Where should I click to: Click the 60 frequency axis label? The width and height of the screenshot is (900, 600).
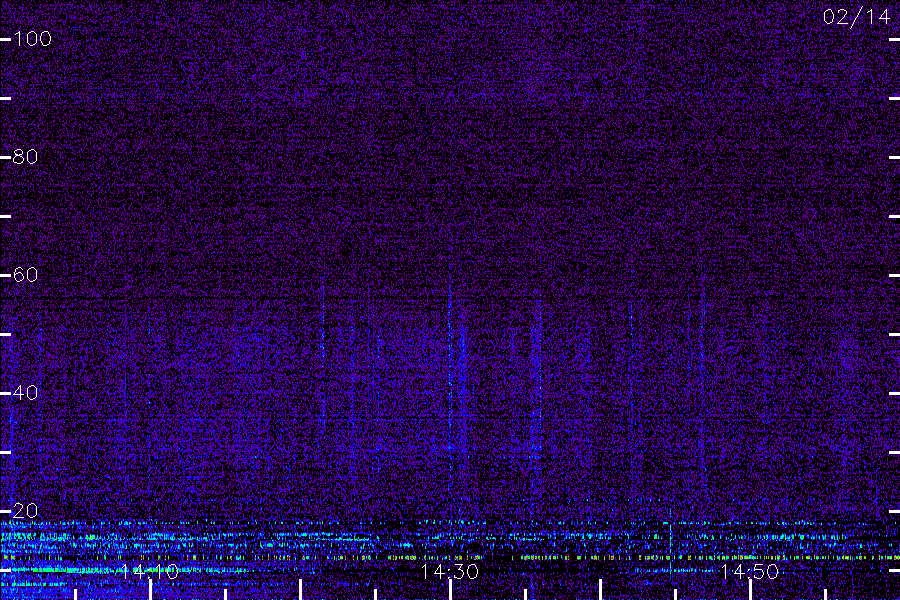(25, 275)
